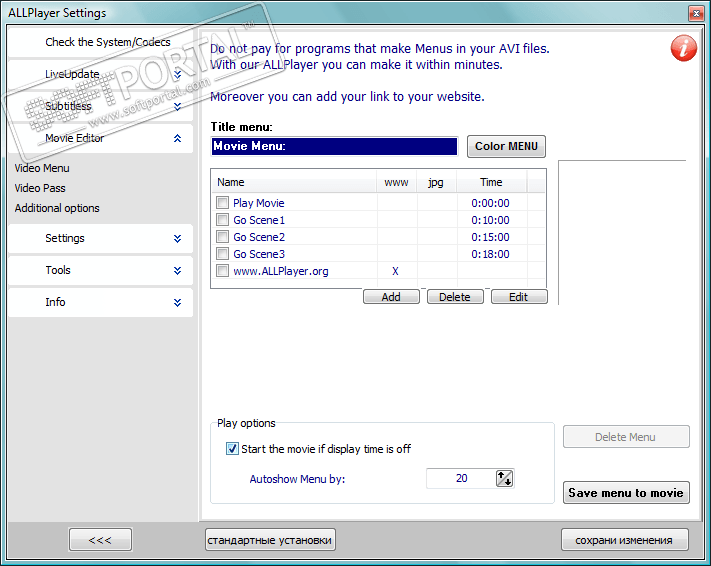This screenshot has height=566, width=711.
Task: Check the Go Scene3 checkbox
Action: (222, 254)
